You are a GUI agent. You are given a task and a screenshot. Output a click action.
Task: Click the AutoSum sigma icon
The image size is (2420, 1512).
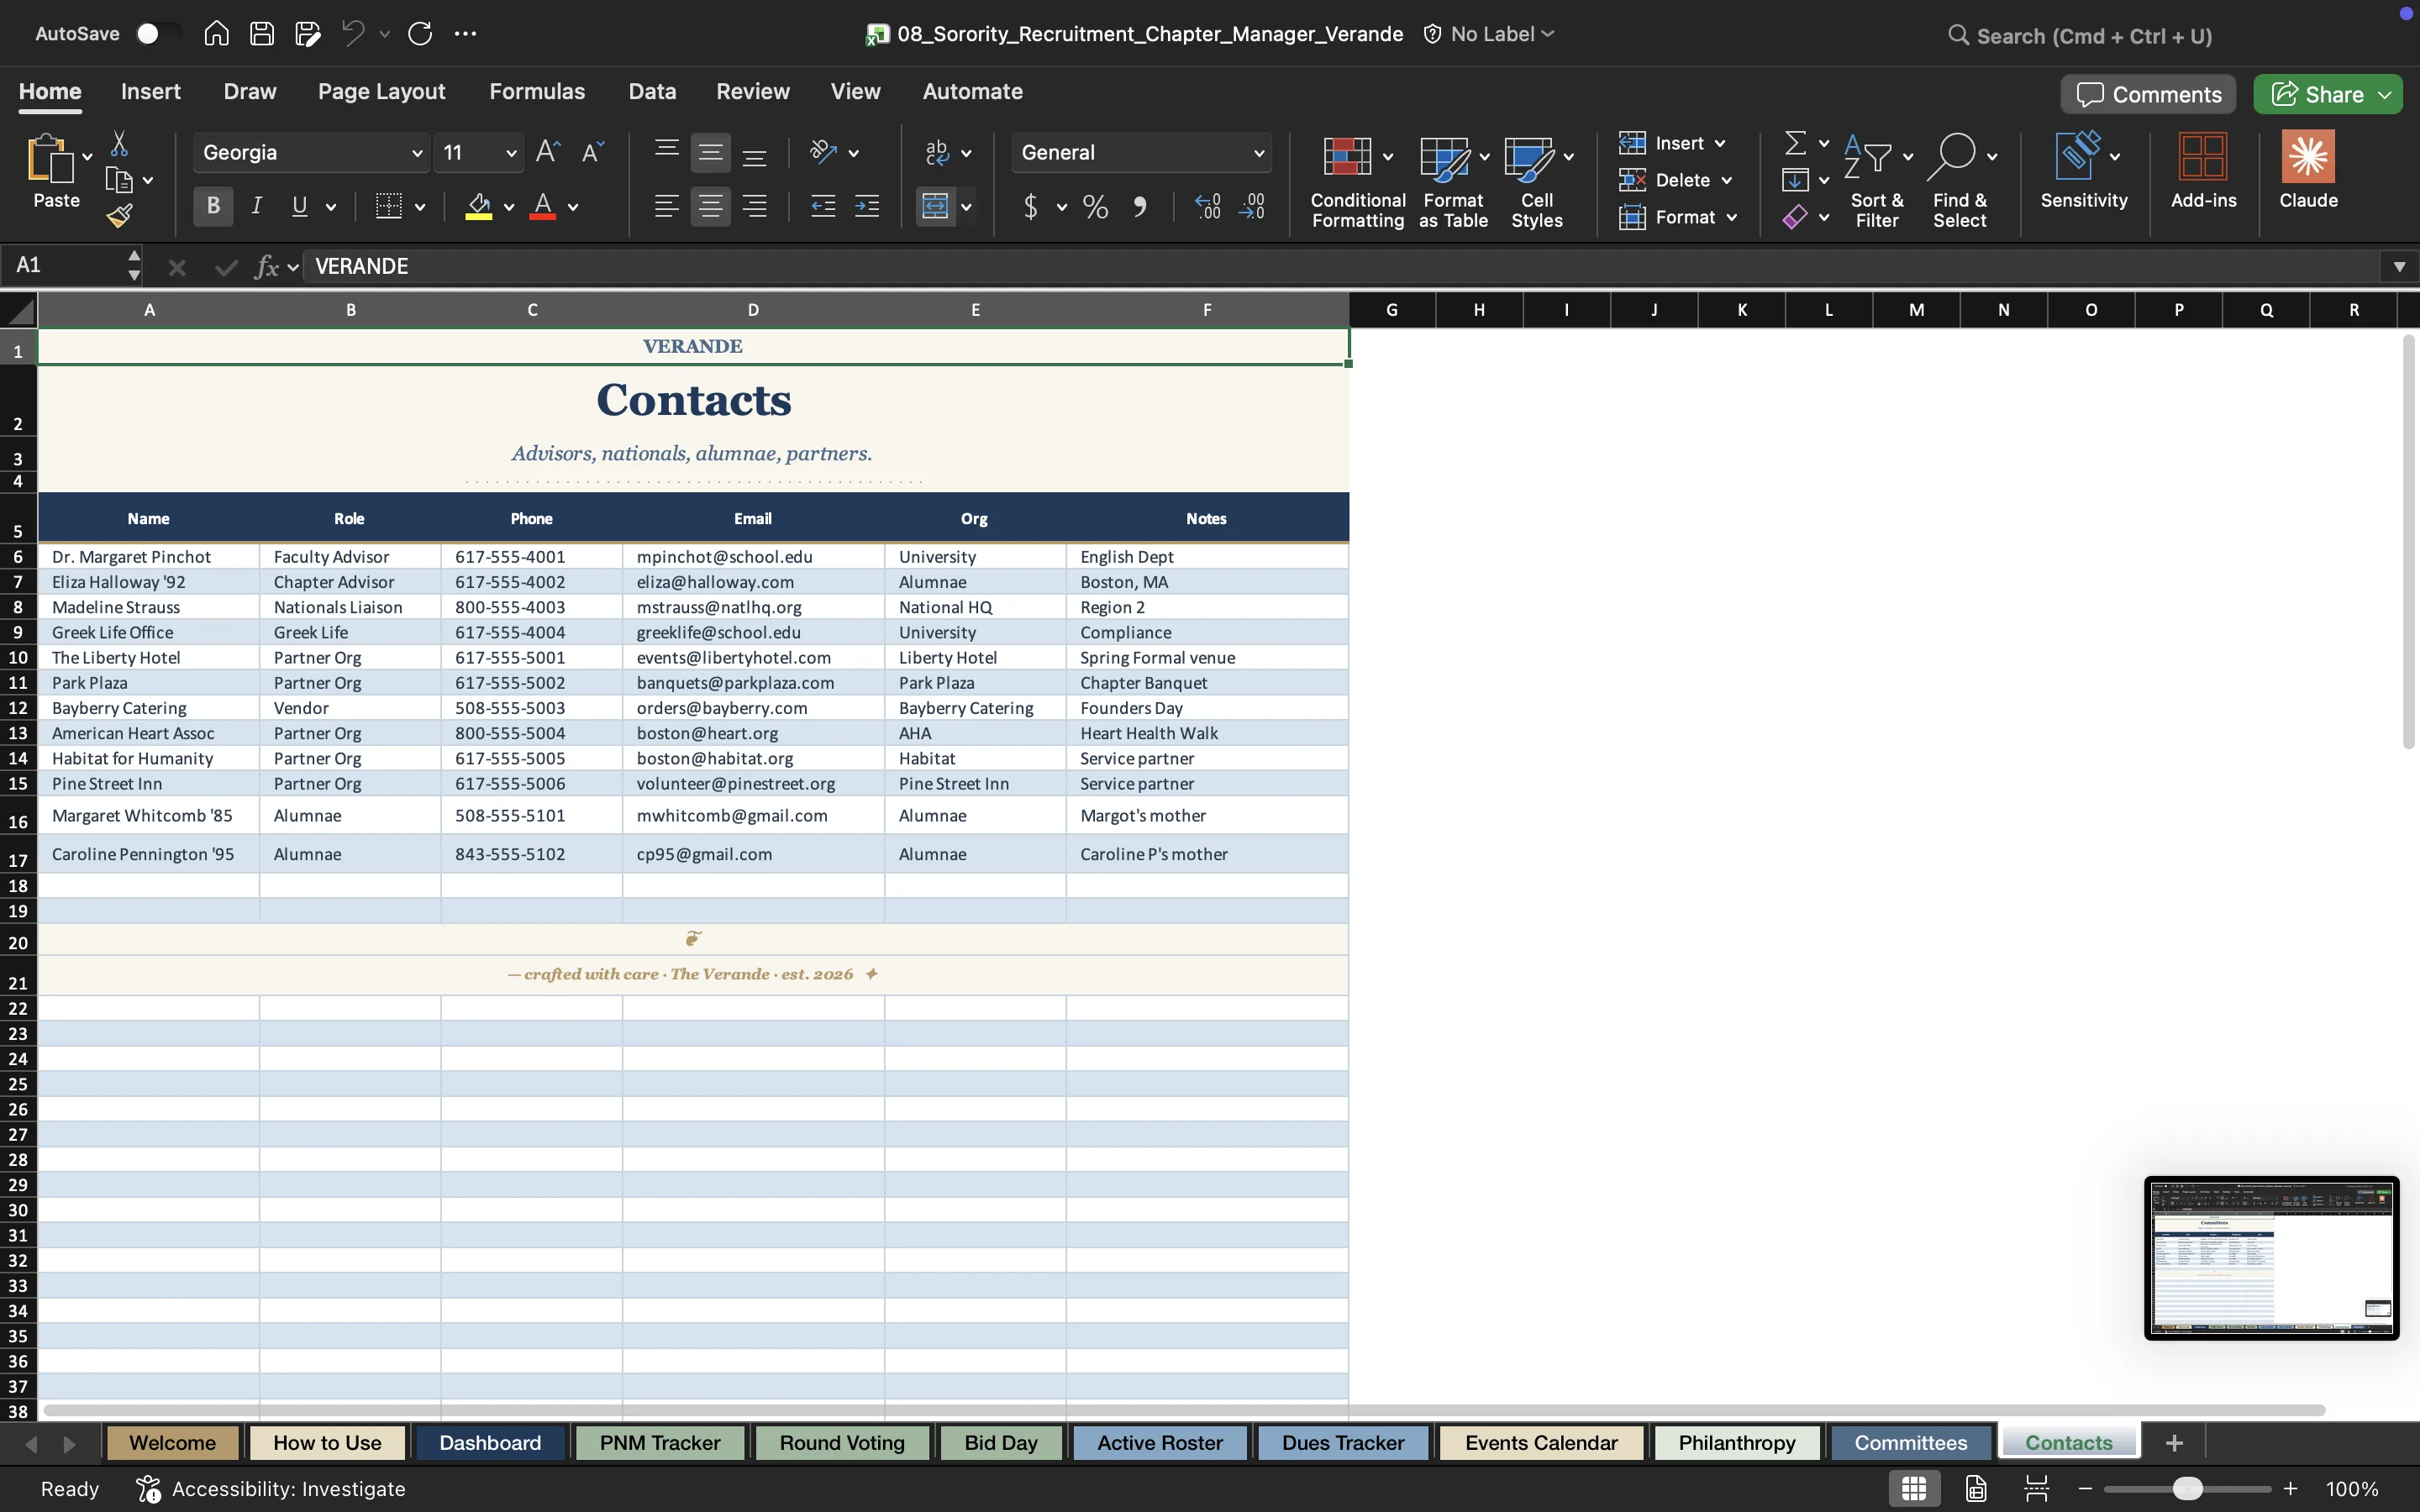tap(1796, 143)
